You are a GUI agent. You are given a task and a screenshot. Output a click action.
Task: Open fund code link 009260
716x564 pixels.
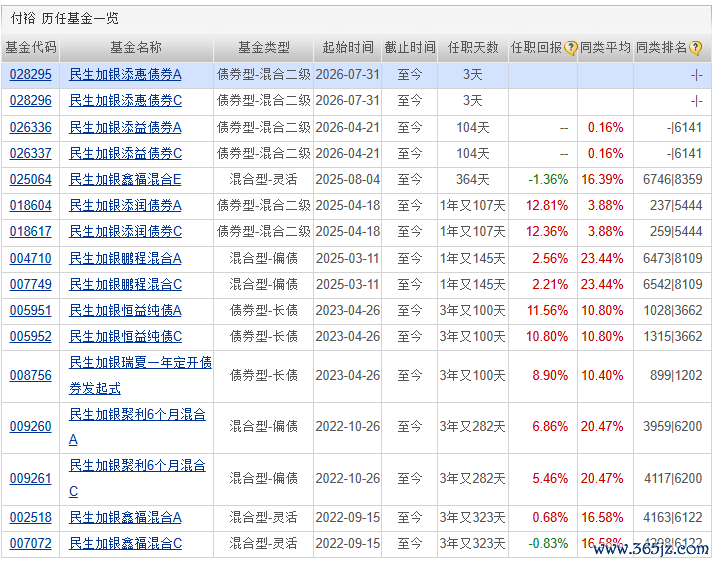(x=31, y=427)
